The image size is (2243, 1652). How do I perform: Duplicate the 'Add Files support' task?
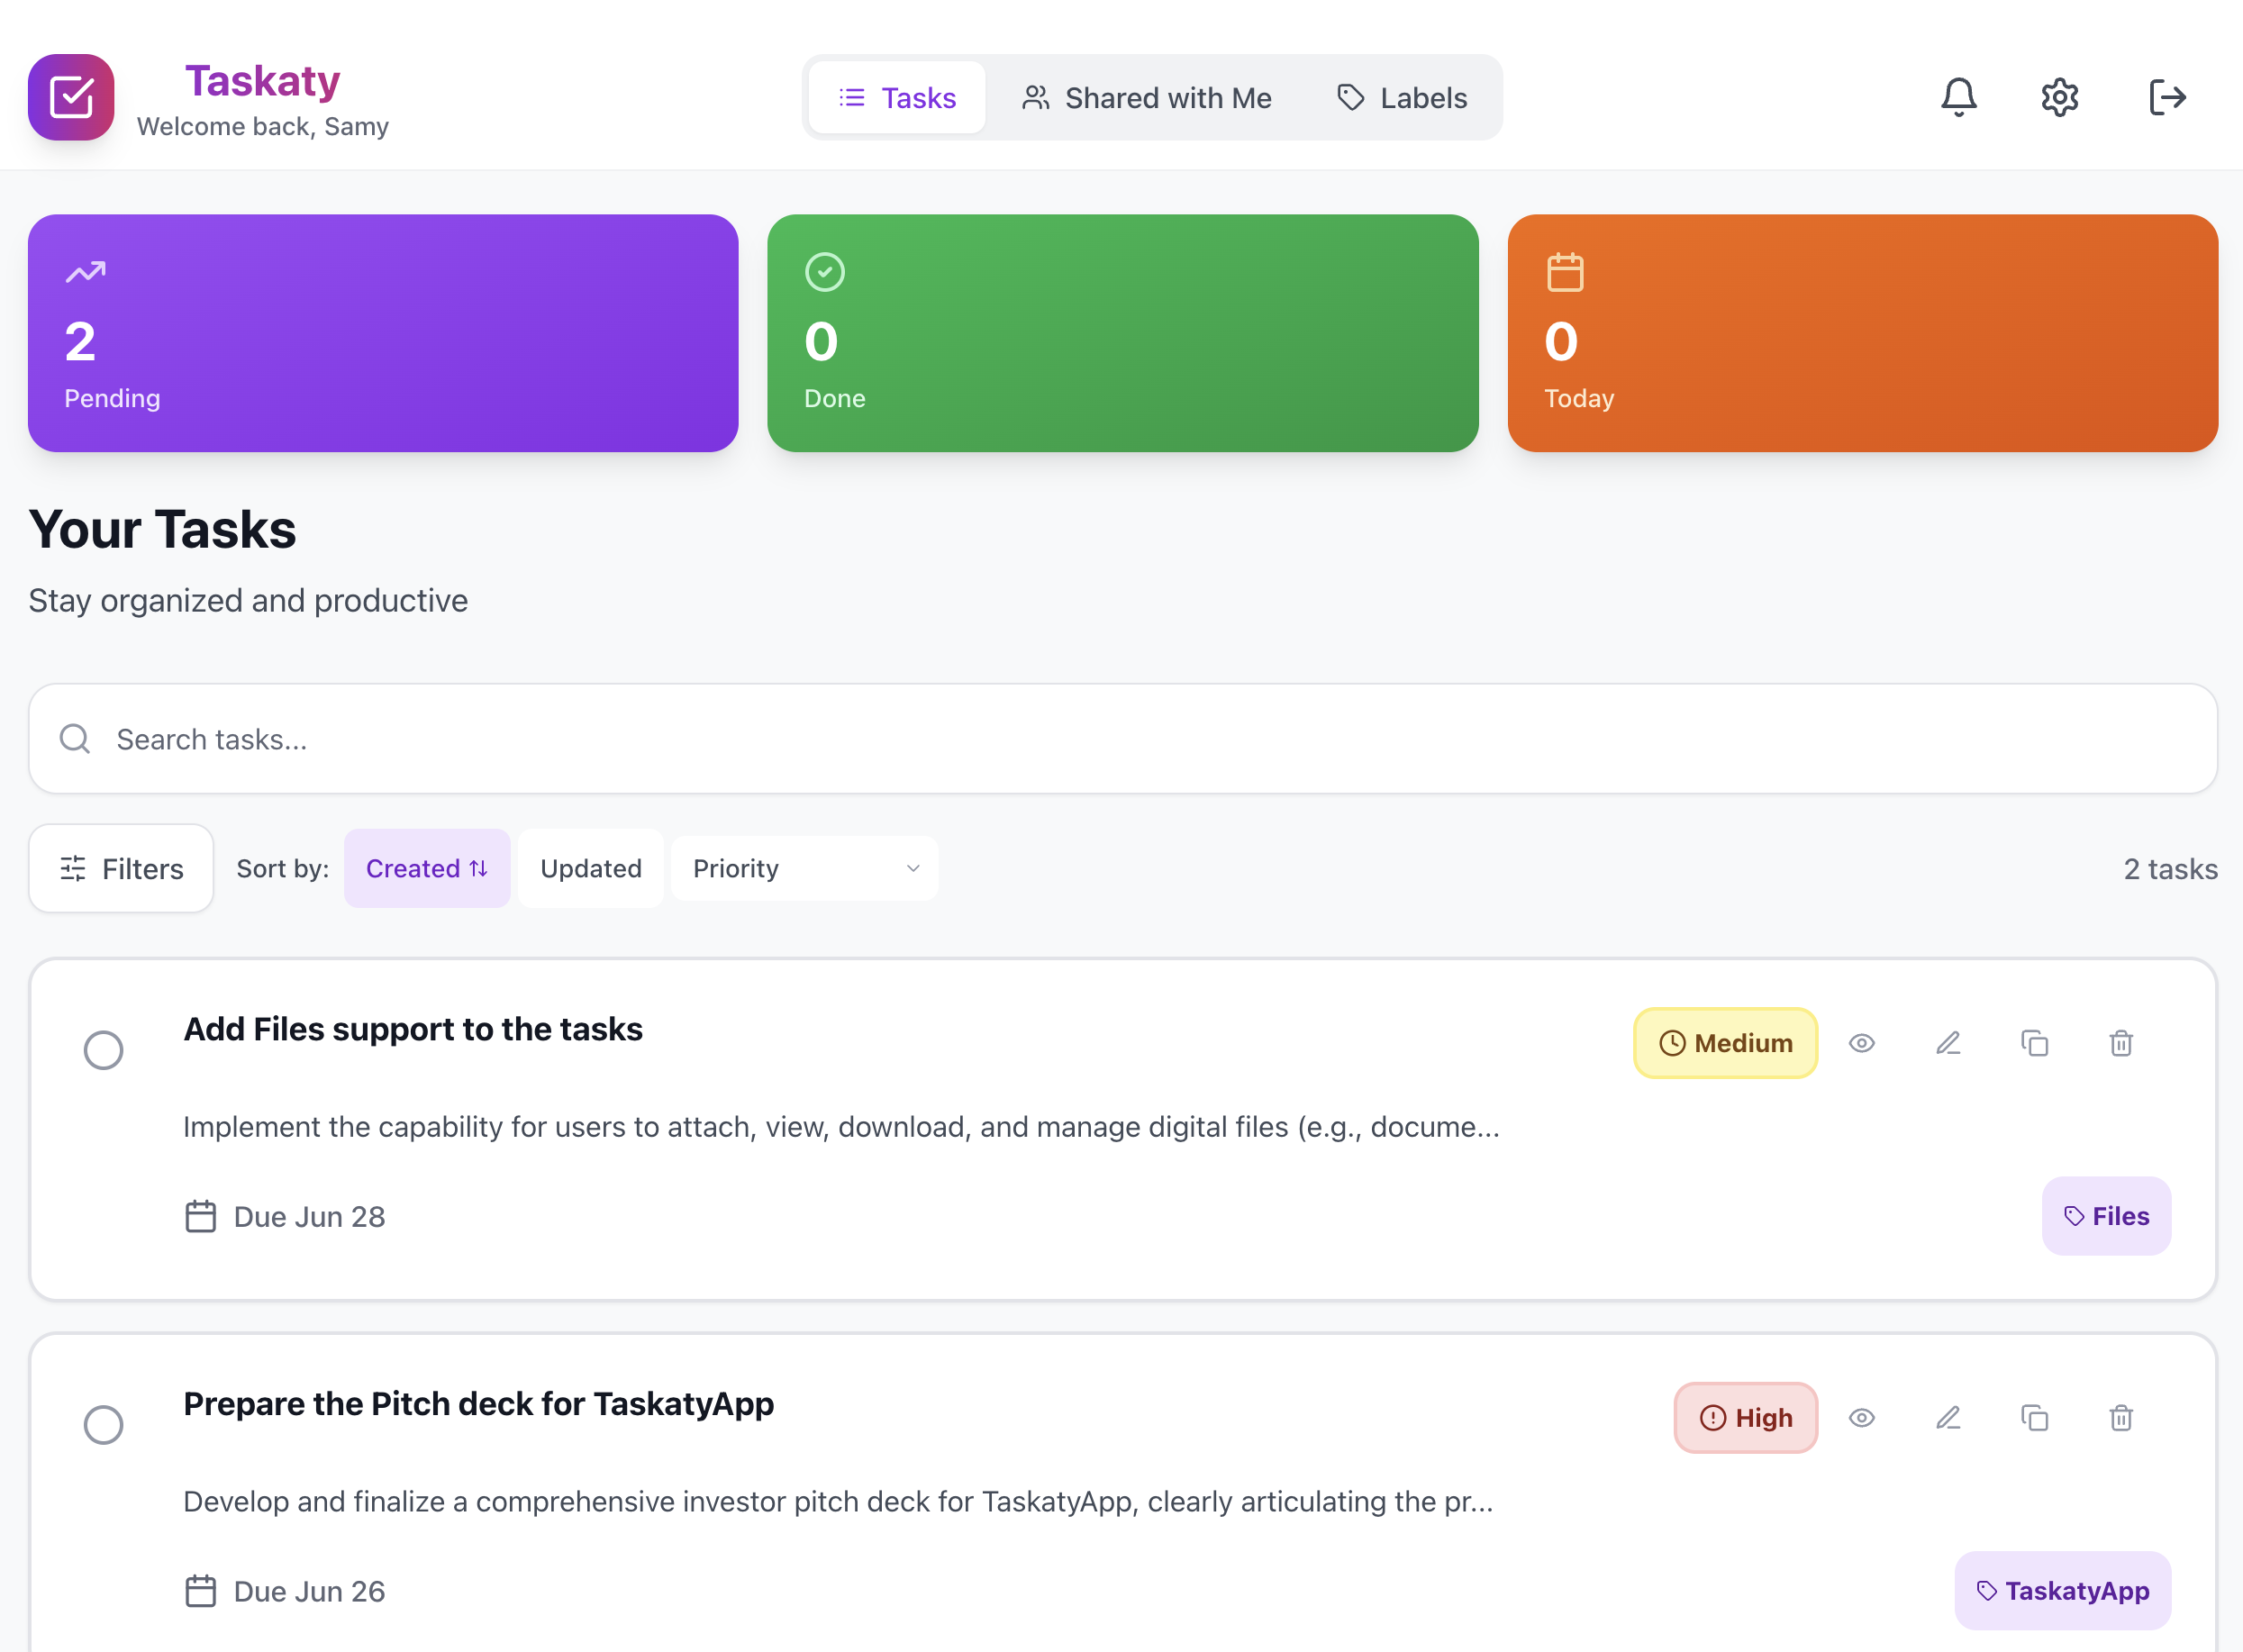pos(2034,1043)
